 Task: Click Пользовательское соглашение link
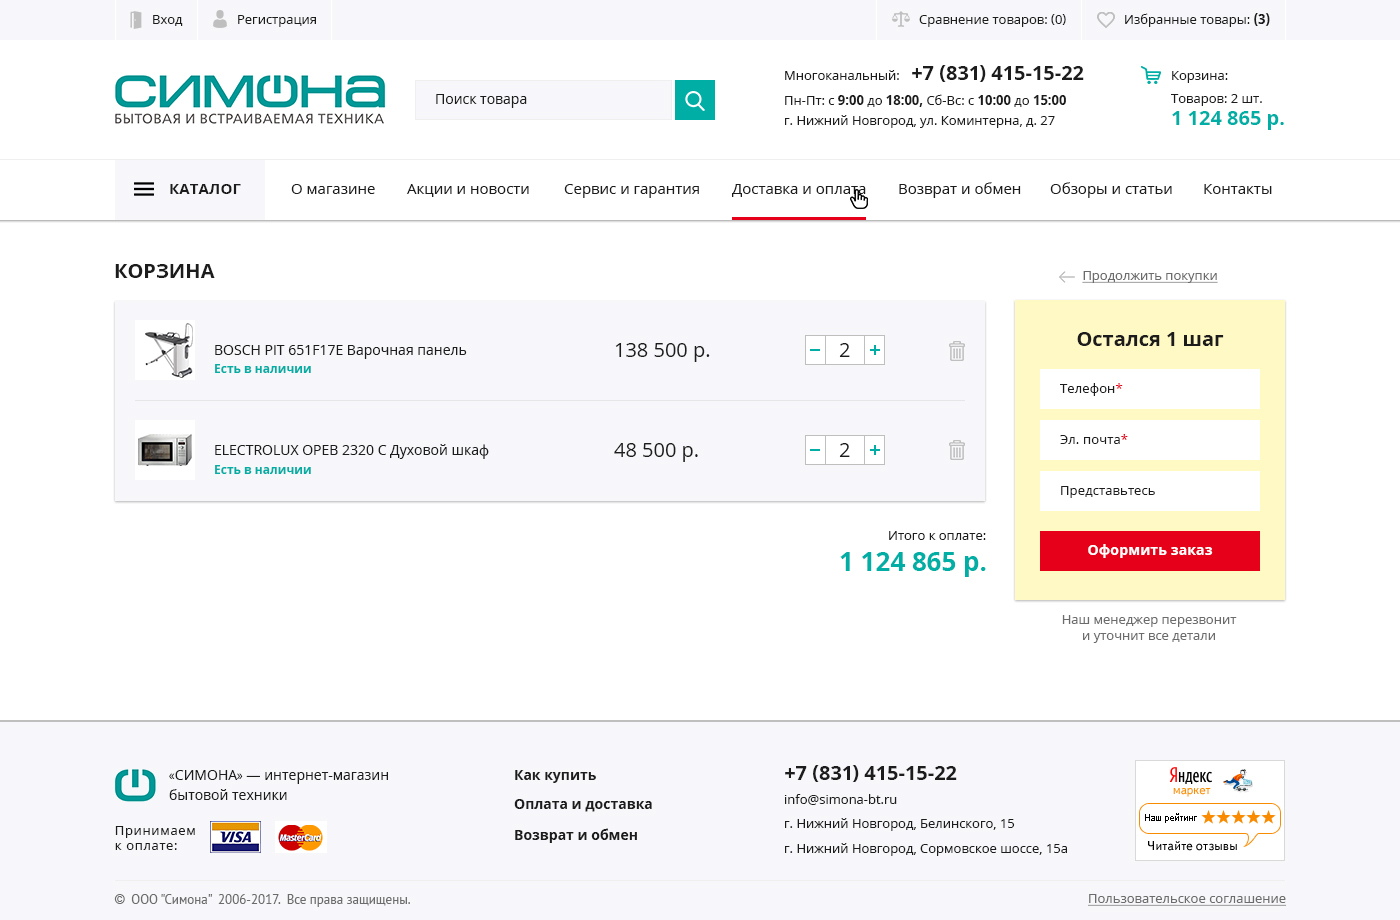click(x=1187, y=899)
